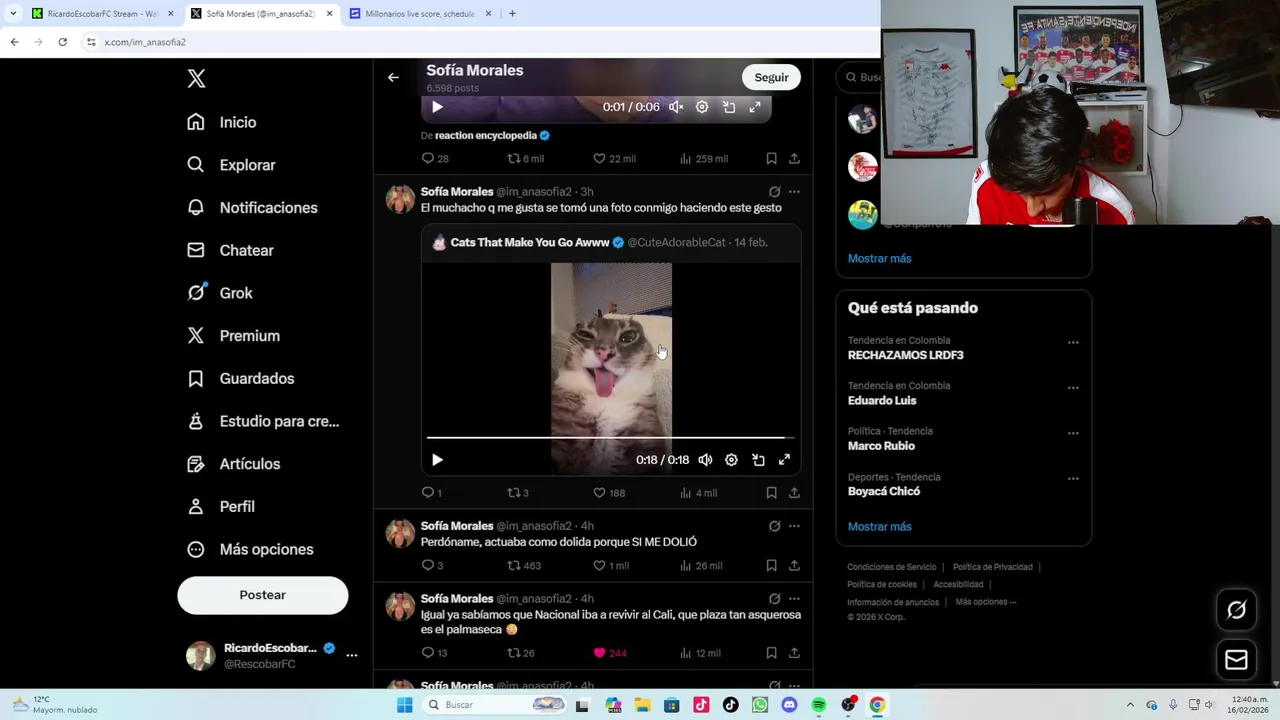Click the X logo in the sidebar

point(196,79)
